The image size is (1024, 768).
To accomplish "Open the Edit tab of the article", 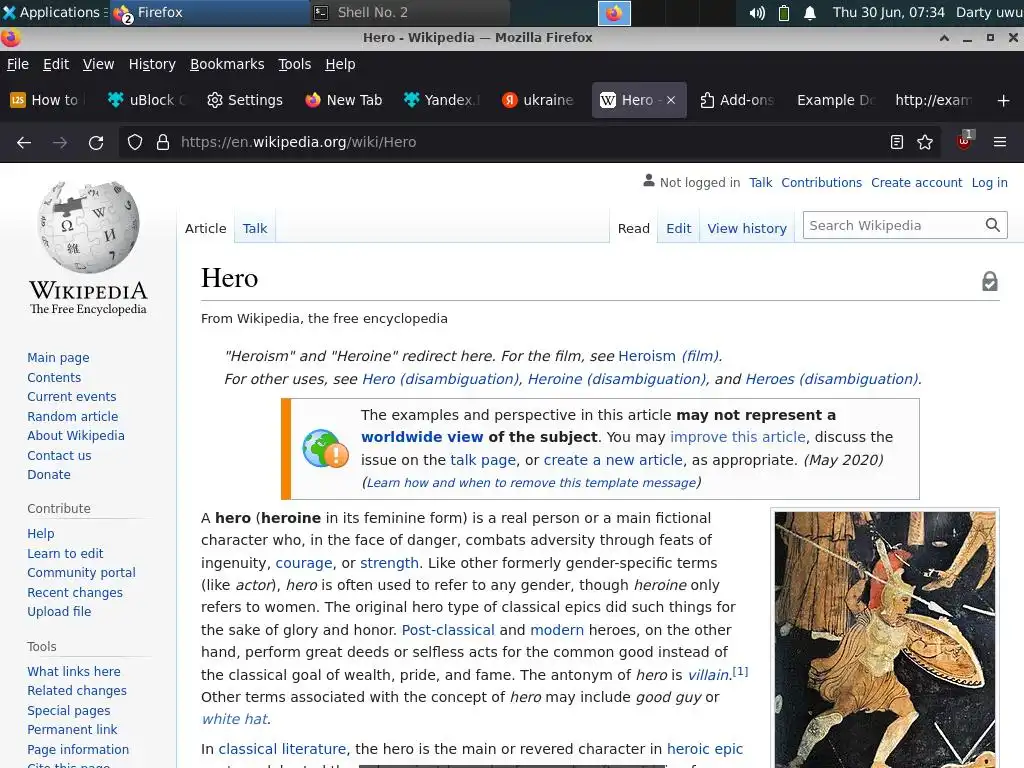I will pos(679,229).
